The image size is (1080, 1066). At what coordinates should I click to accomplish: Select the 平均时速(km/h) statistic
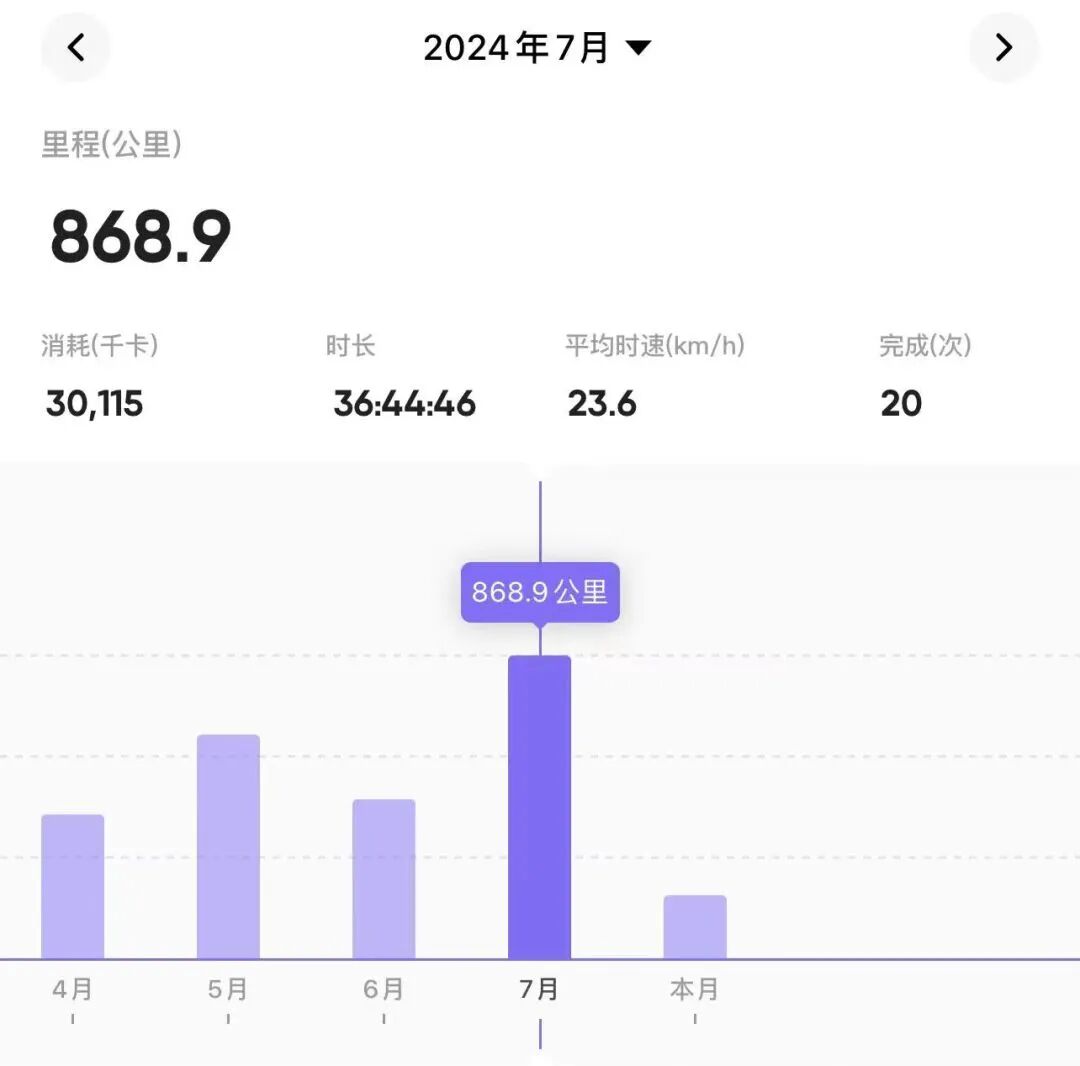[654, 346]
